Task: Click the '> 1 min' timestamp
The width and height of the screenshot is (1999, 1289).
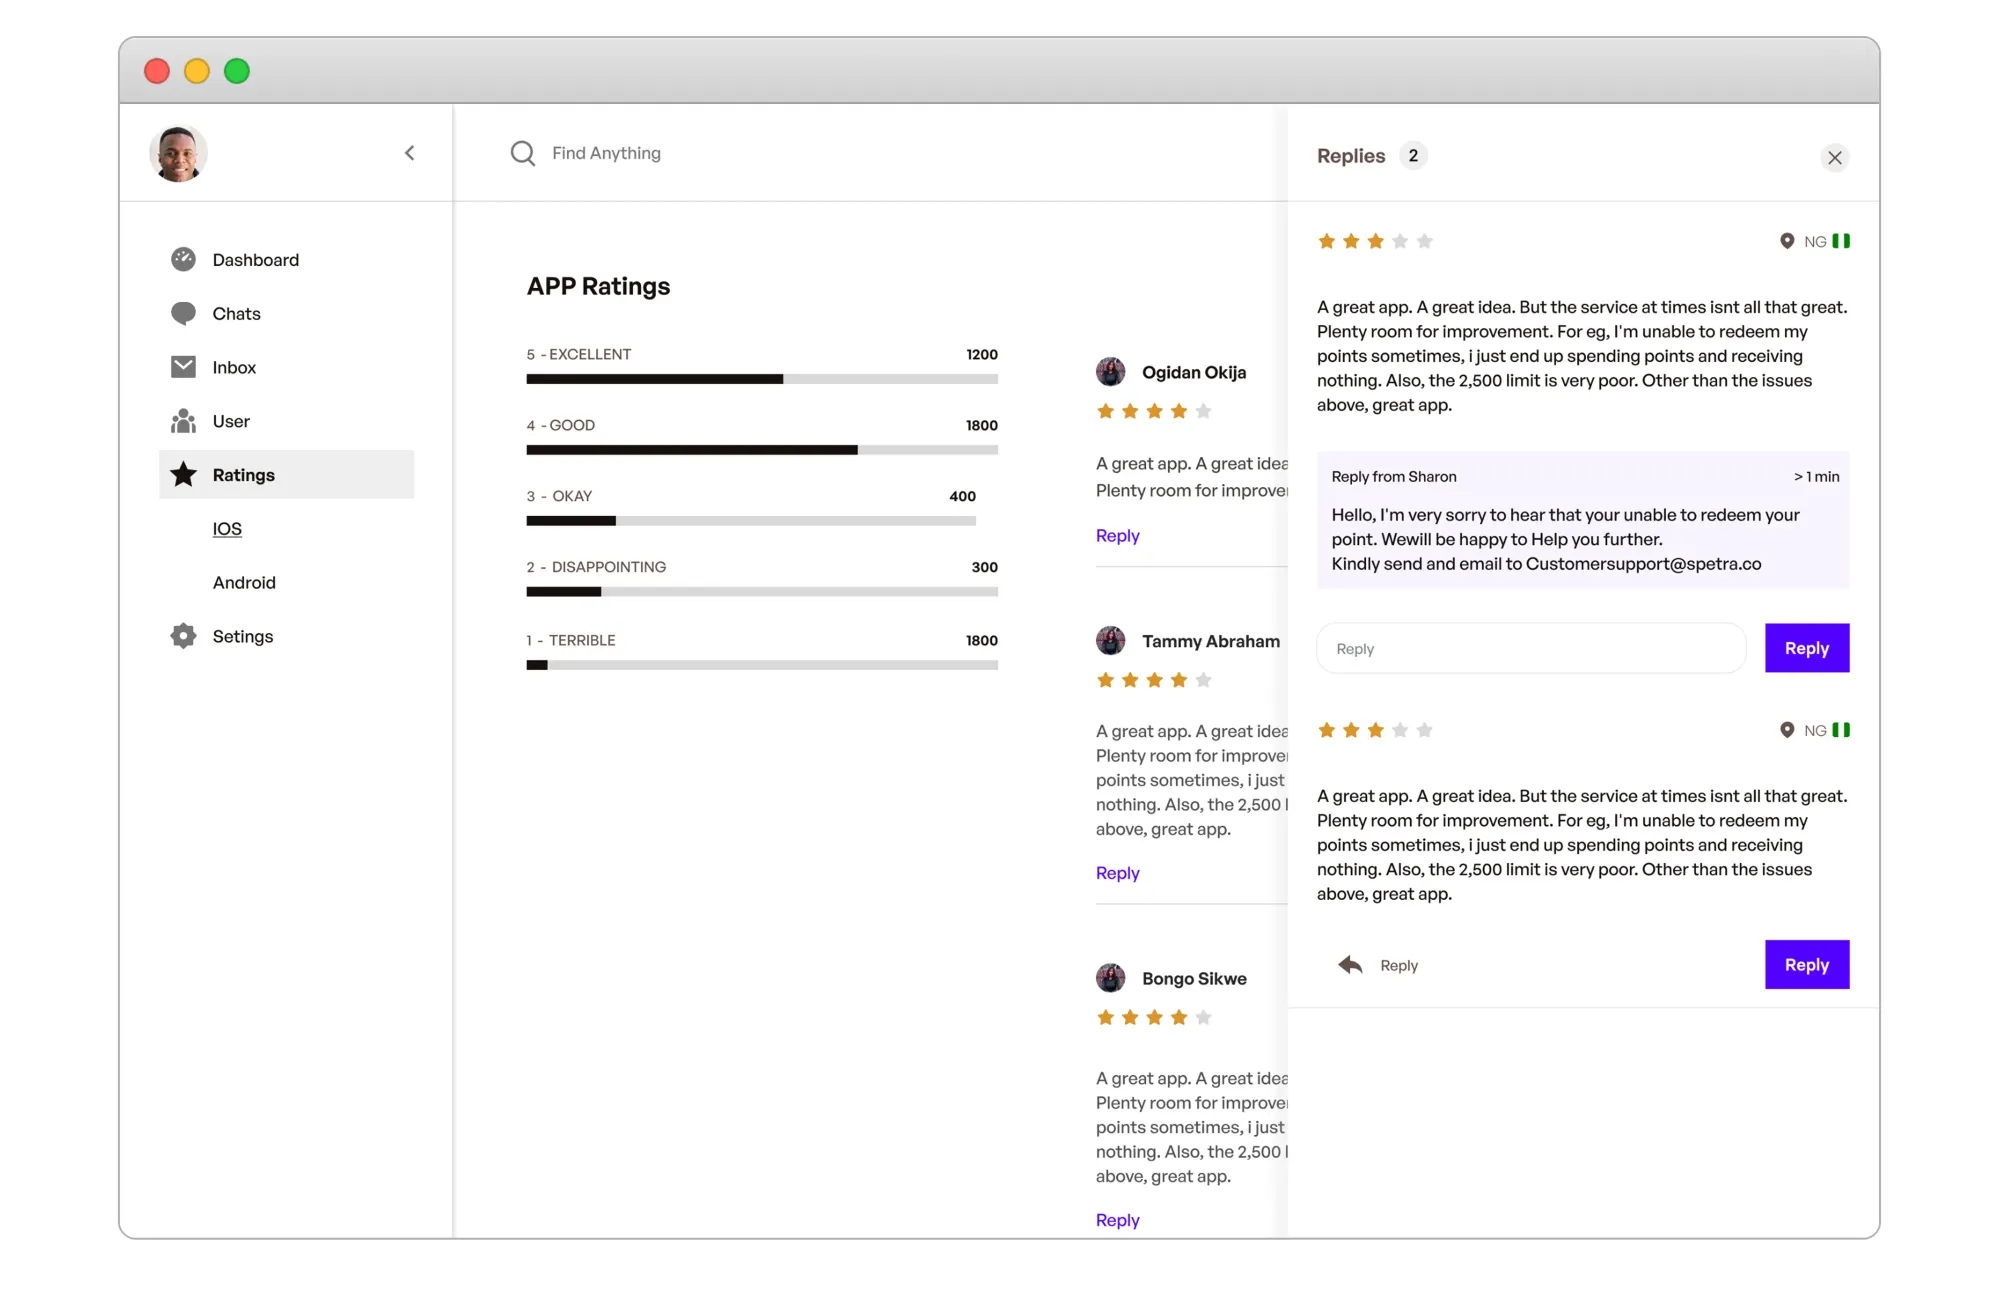Action: pos(1816,477)
